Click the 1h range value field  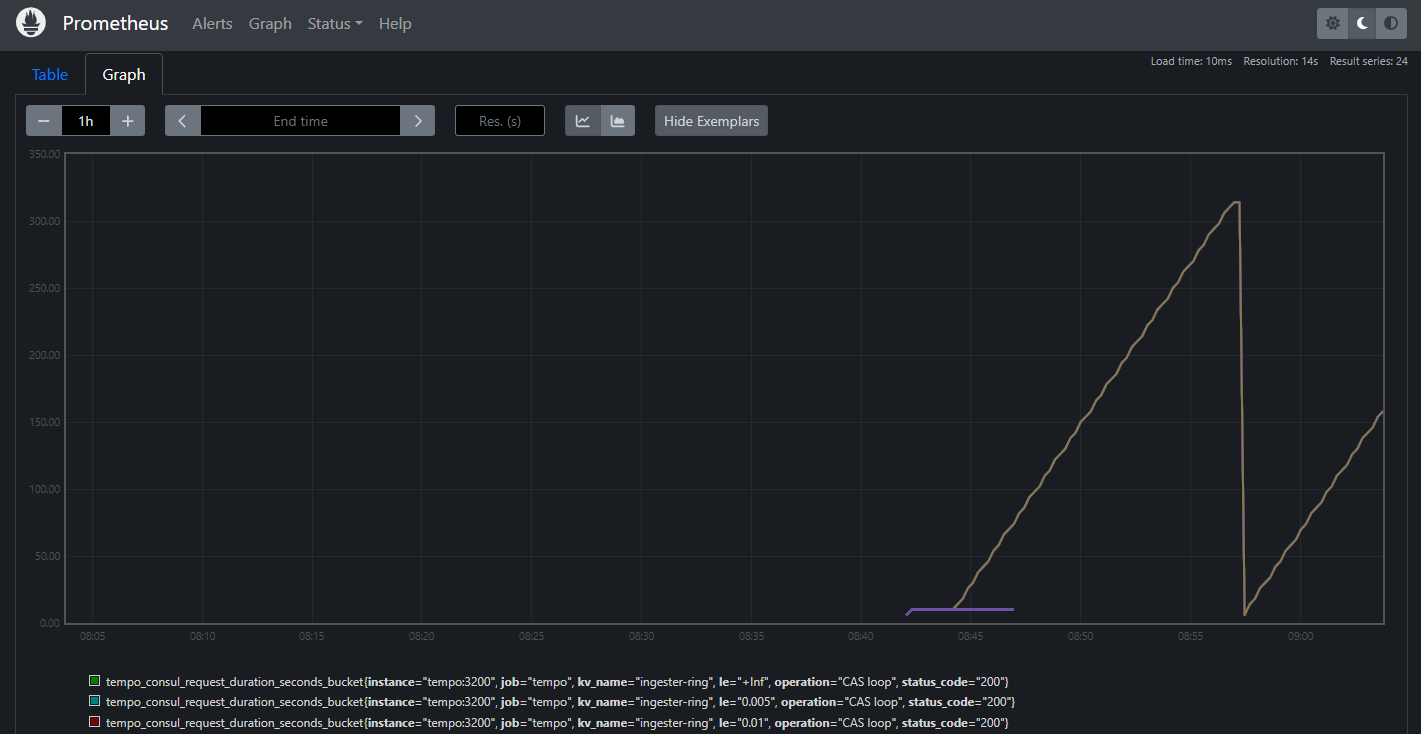coord(86,121)
